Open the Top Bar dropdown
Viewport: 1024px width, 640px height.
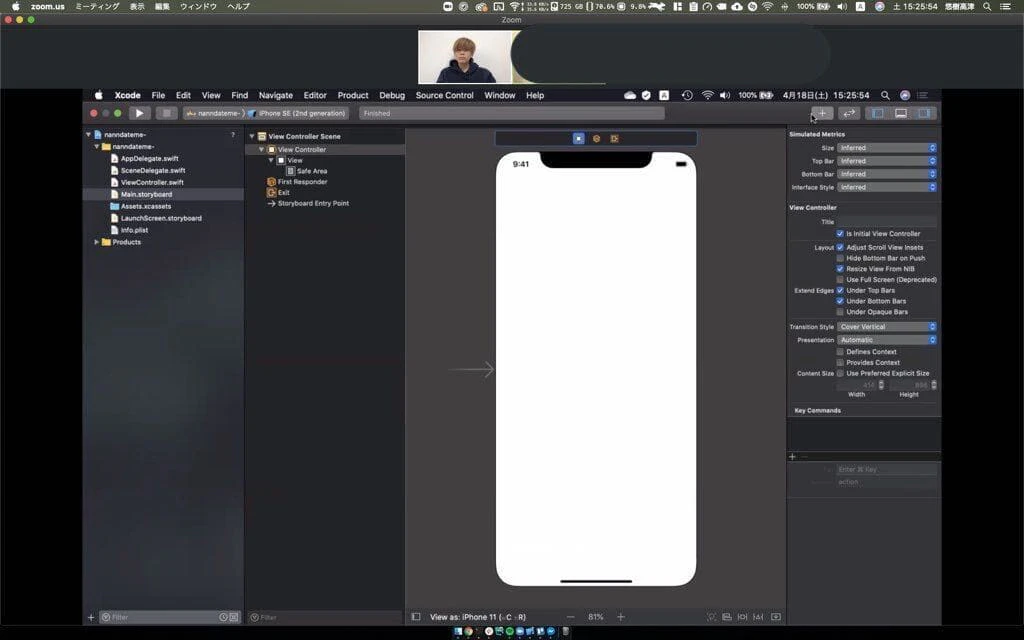click(x=887, y=161)
